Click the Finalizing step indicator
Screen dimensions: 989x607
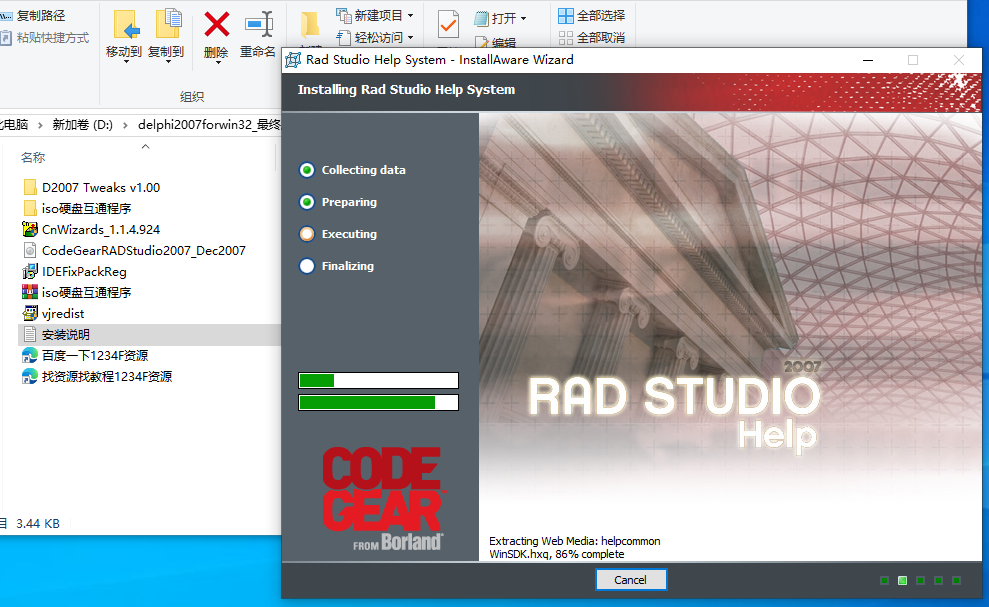click(x=307, y=266)
